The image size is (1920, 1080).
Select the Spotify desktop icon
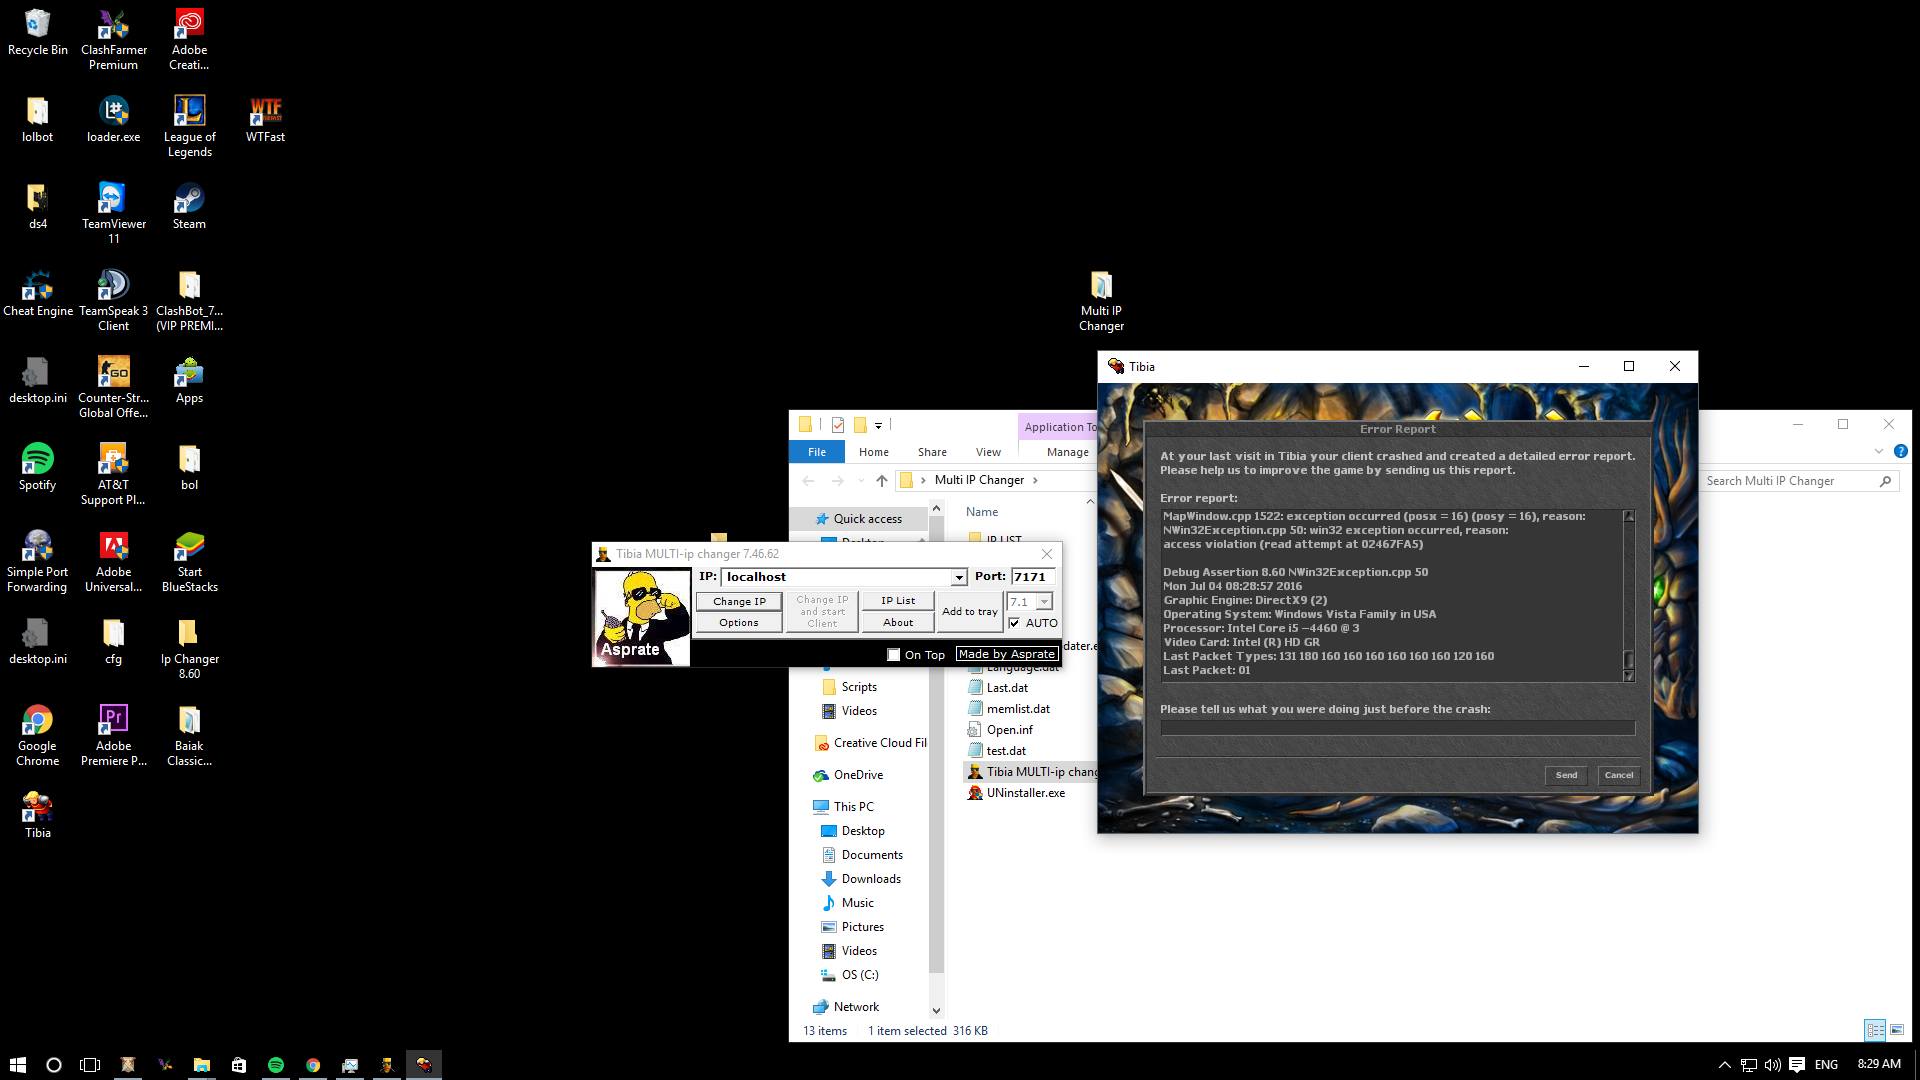[x=37, y=469]
